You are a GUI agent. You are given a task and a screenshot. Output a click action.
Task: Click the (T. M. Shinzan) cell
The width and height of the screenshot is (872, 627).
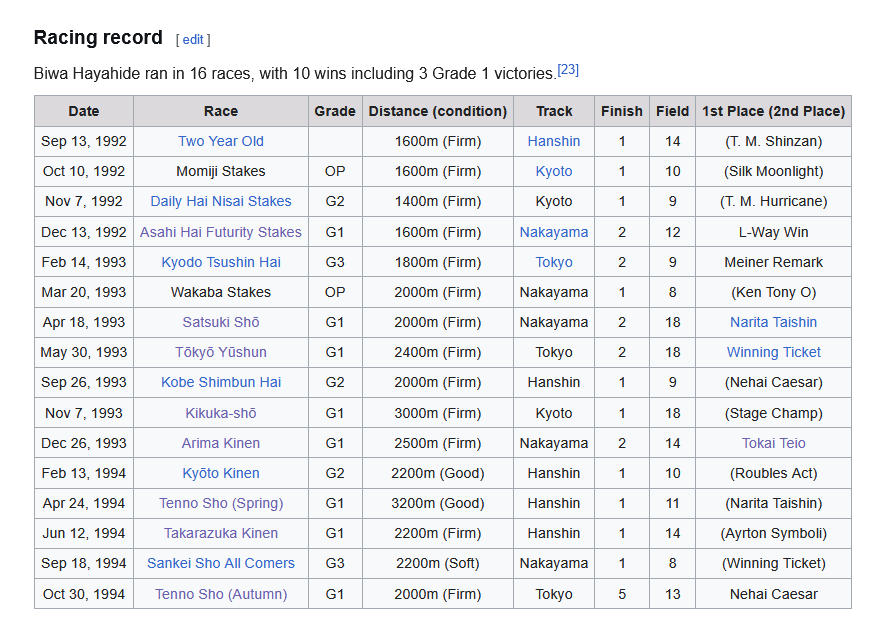tap(774, 141)
